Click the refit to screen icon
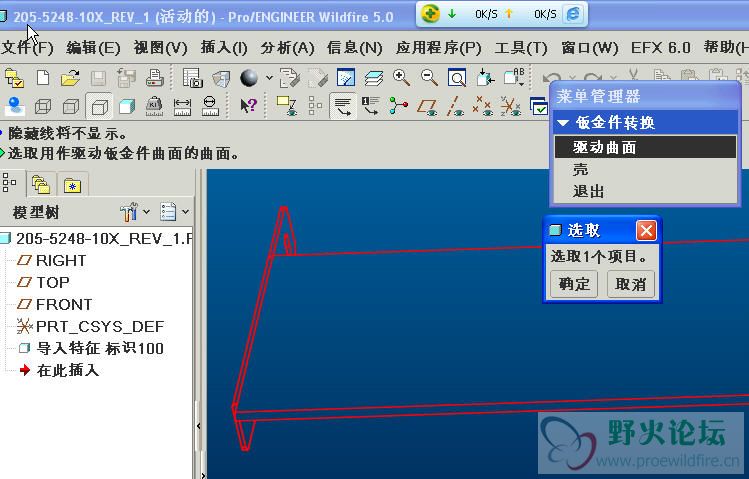 point(457,78)
